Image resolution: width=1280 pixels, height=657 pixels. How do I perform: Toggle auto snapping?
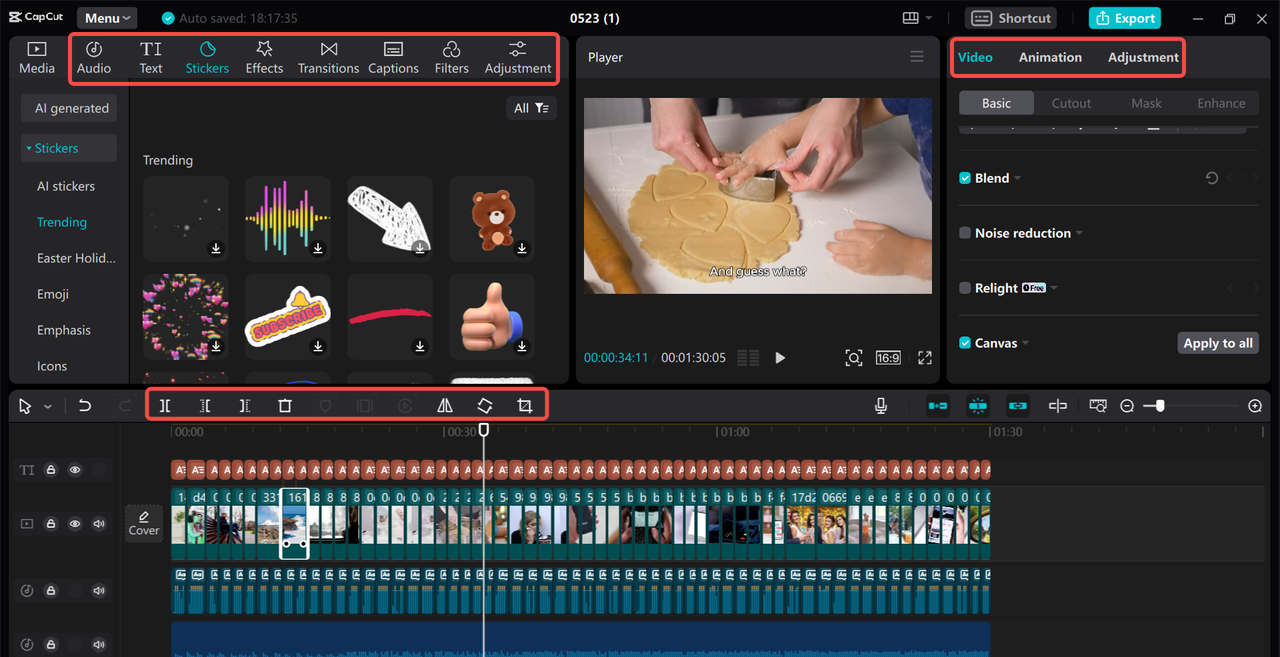click(x=978, y=406)
